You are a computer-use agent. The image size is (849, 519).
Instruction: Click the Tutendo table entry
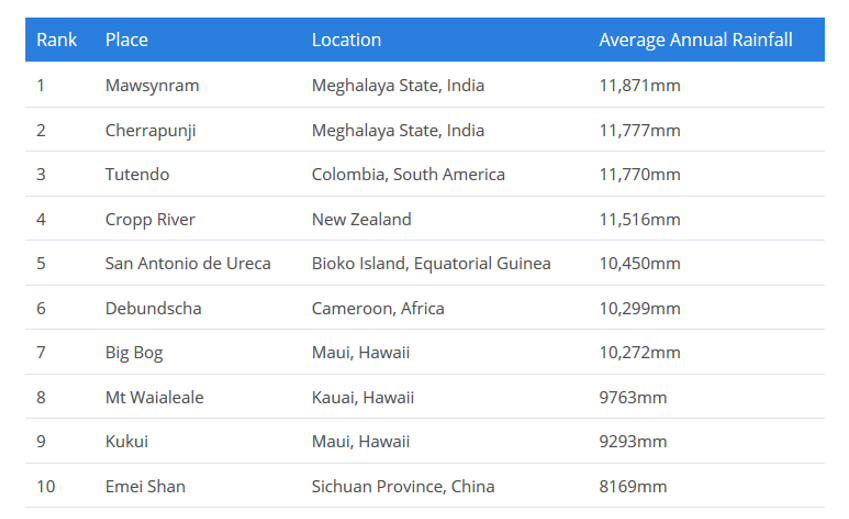click(x=137, y=175)
